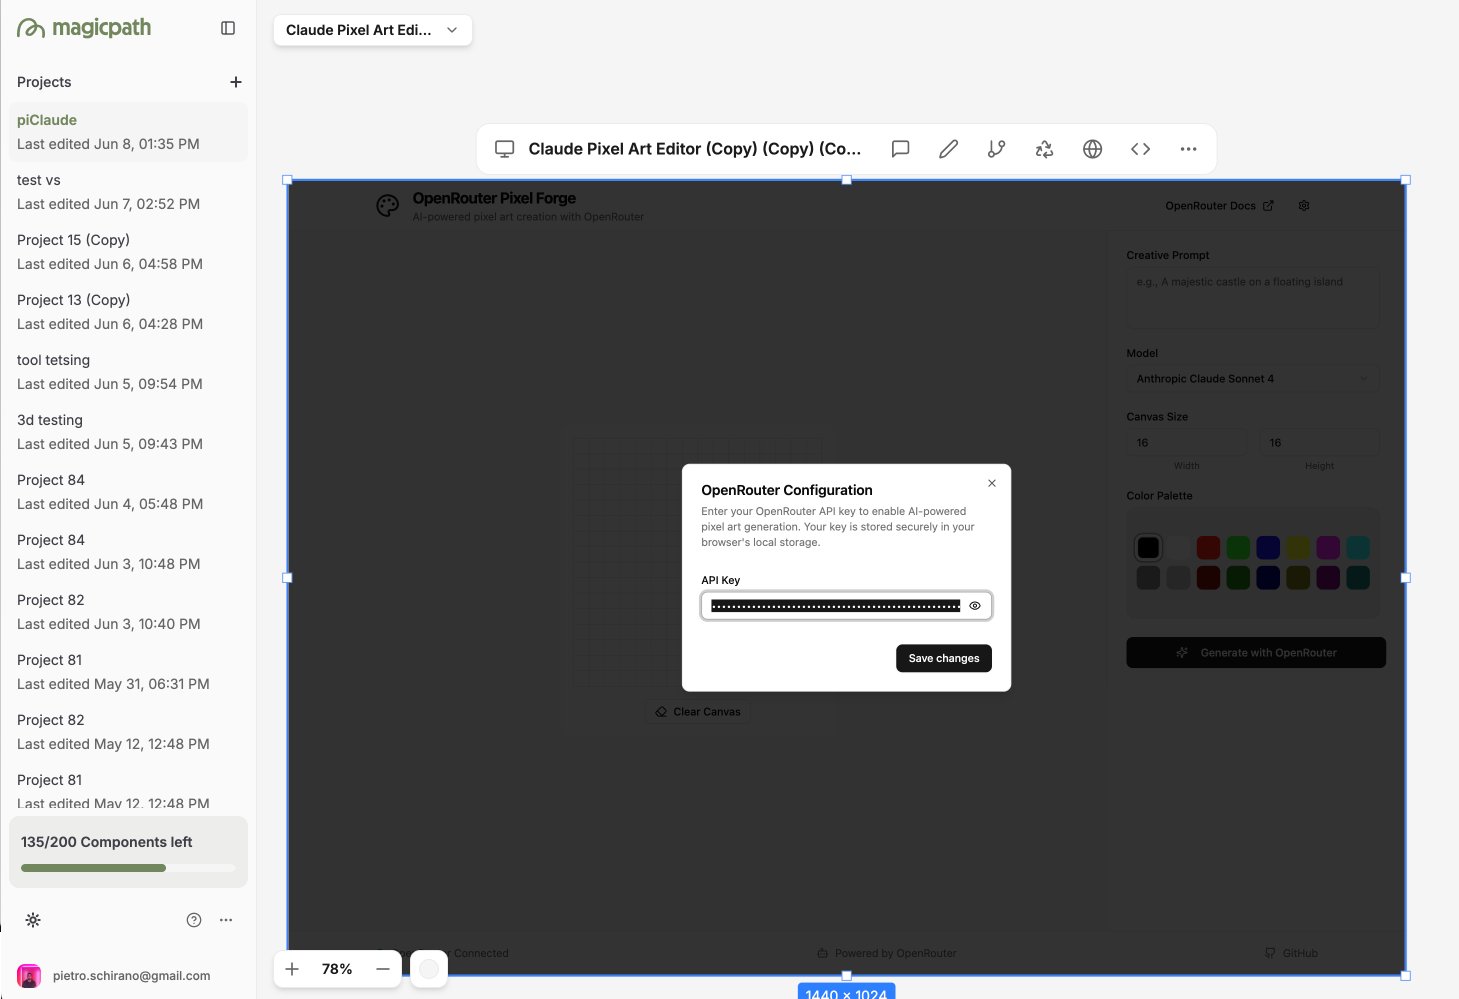Collapse the magicpath sidebar panel icon
The height and width of the screenshot is (999, 1459).
(228, 28)
